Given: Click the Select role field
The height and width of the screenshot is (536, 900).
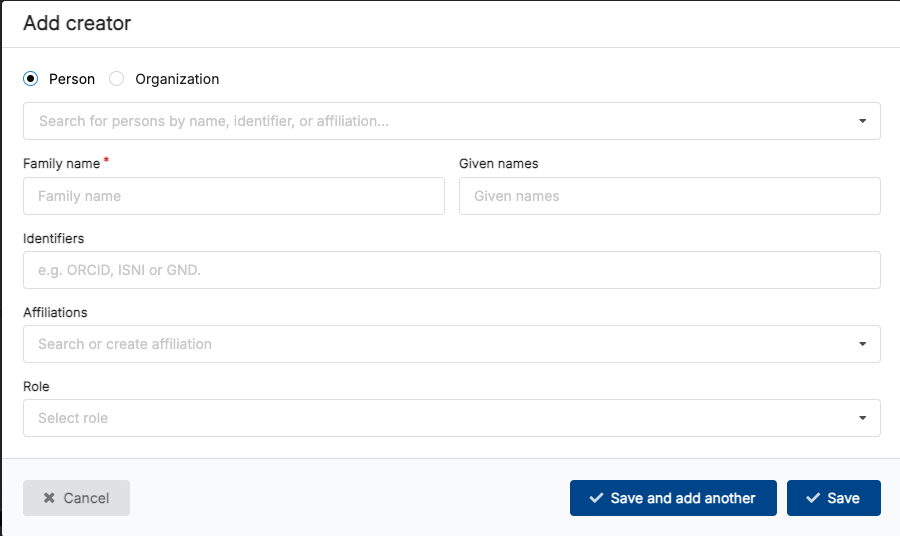Looking at the screenshot, I should [x=440, y=418].
